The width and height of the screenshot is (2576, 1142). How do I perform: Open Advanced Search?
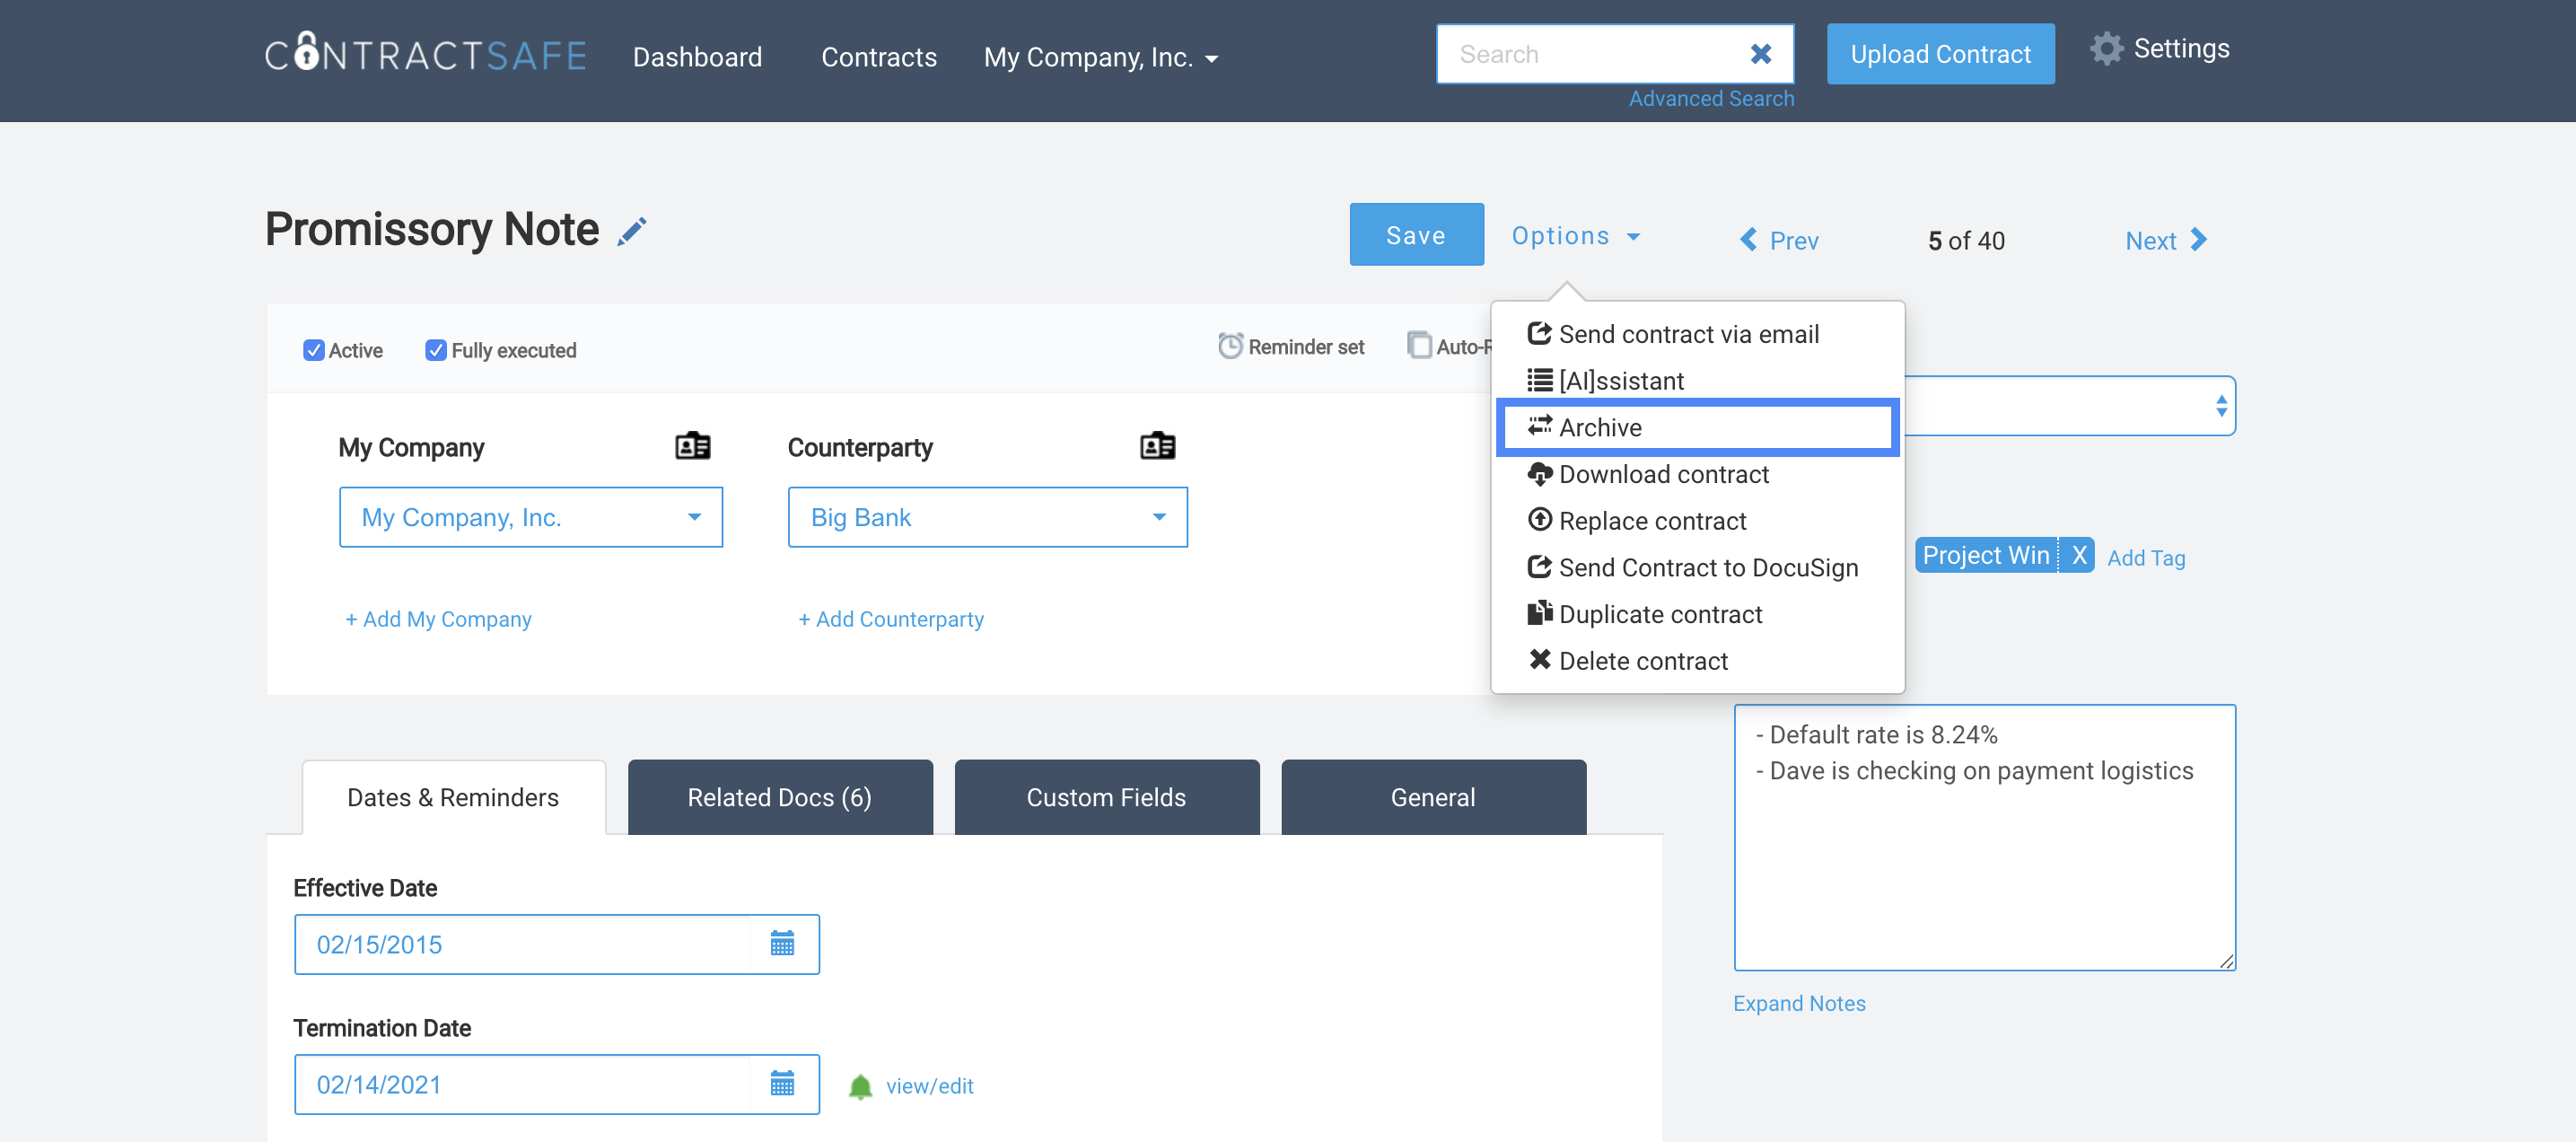pyautogui.click(x=1711, y=98)
